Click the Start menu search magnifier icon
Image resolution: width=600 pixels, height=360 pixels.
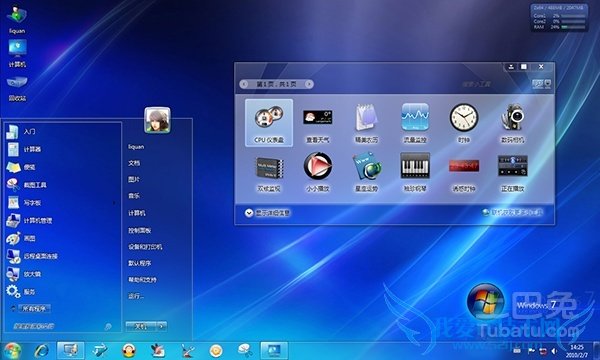click(108, 326)
